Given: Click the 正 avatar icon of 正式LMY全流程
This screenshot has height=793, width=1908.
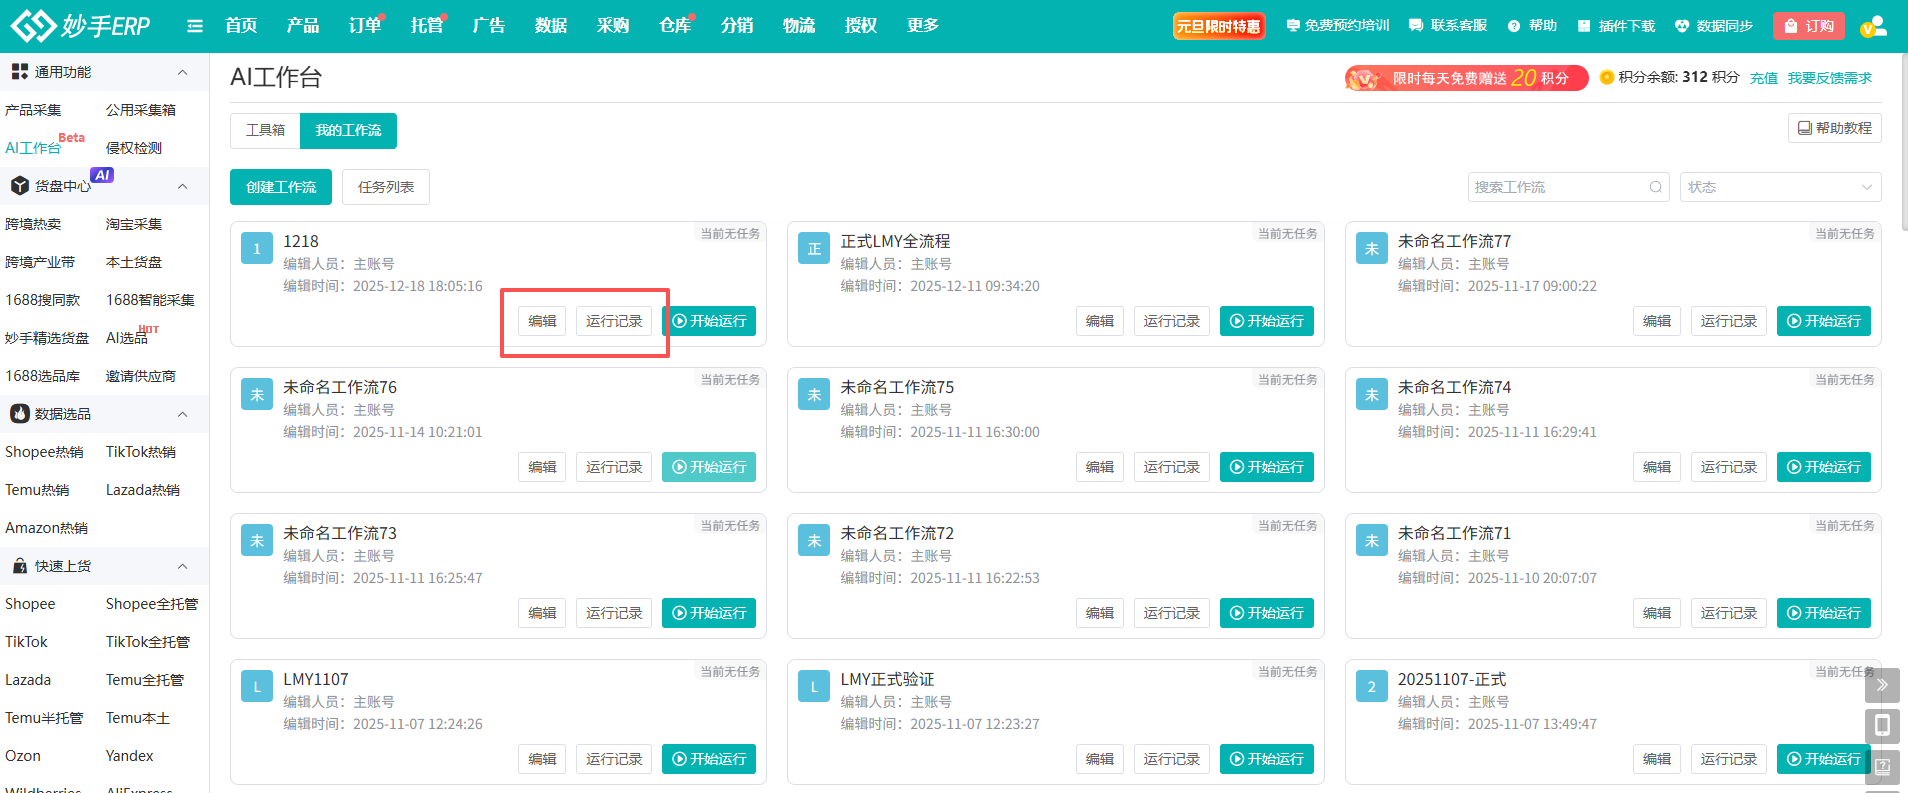Looking at the screenshot, I should (x=814, y=249).
